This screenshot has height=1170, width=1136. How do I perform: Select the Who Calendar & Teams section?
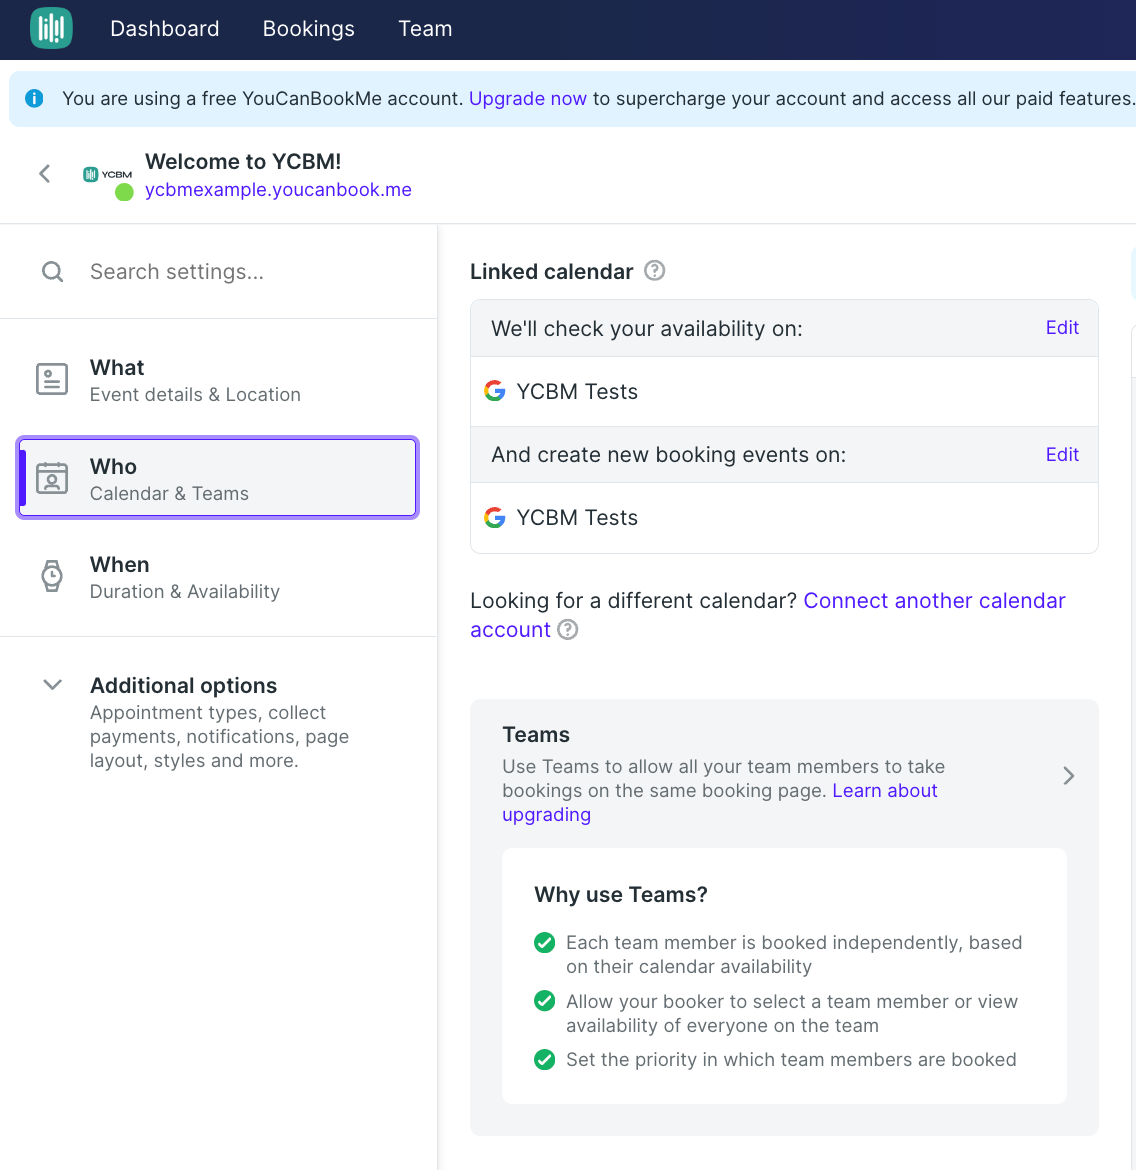click(x=217, y=478)
